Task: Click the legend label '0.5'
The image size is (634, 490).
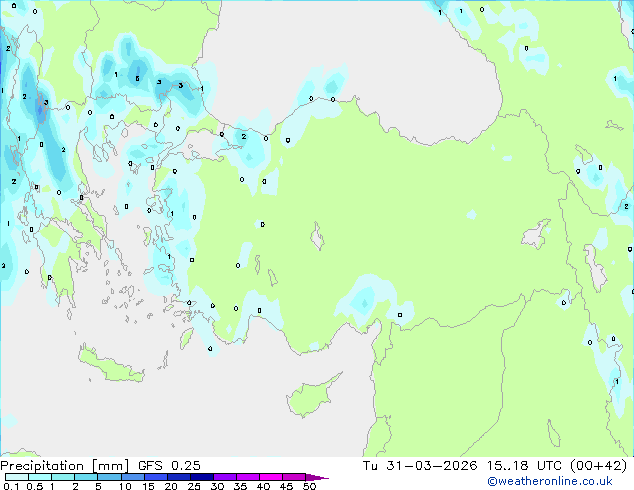Action: click(35, 486)
